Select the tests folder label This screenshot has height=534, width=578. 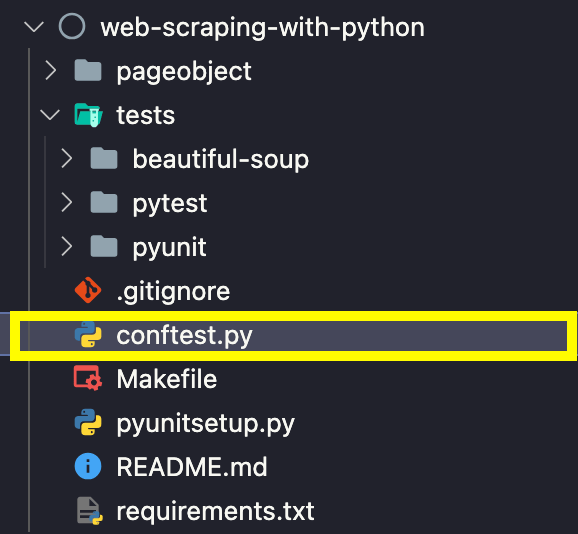(146, 115)
